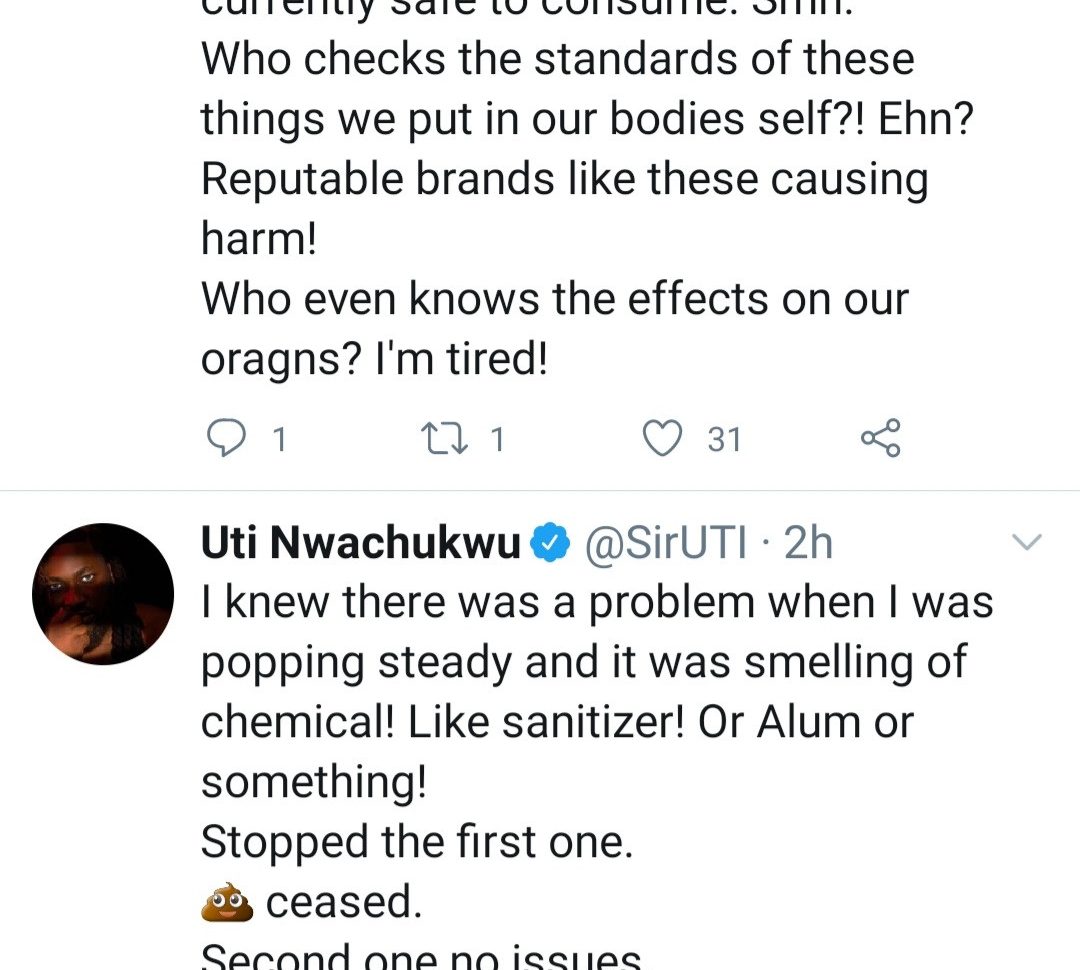The image size is (1080, 970).
Task: Click the 31 likes count
Action: pyautogui.click(x=724, y=439)
